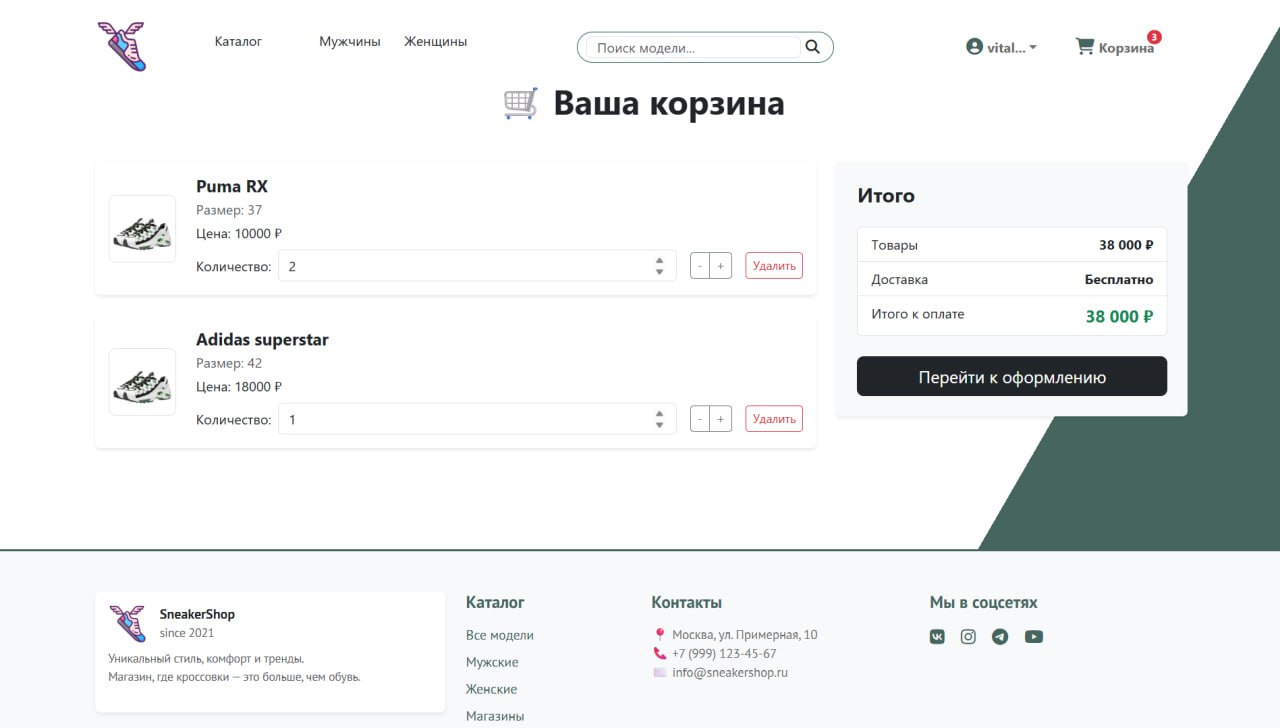The image size is (1280, 728).
Task: Click the envelope icon by email
Action: coord(659,673)
